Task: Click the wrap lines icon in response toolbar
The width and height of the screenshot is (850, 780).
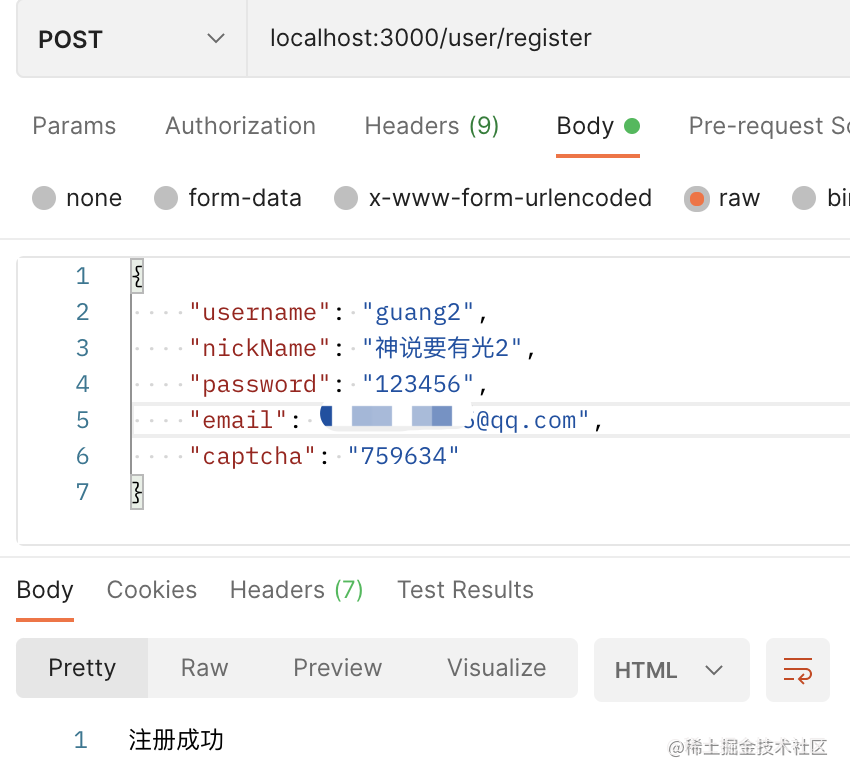Action: pyautogui.click(x=797, y=669)
